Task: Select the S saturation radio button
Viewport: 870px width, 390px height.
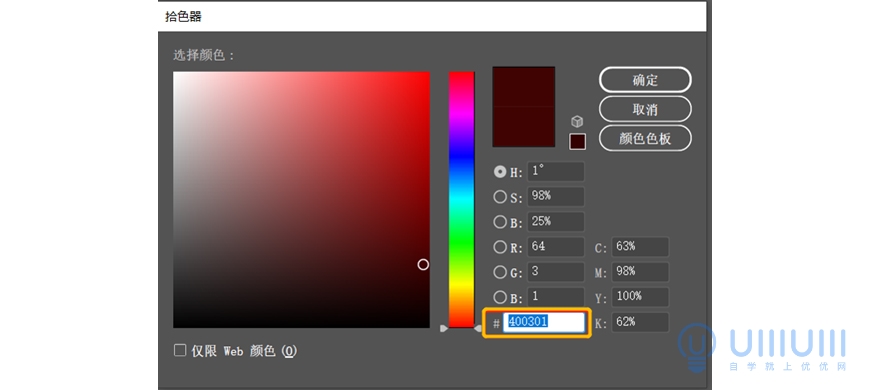Action: pyautogui.click(x=500, y=196)
